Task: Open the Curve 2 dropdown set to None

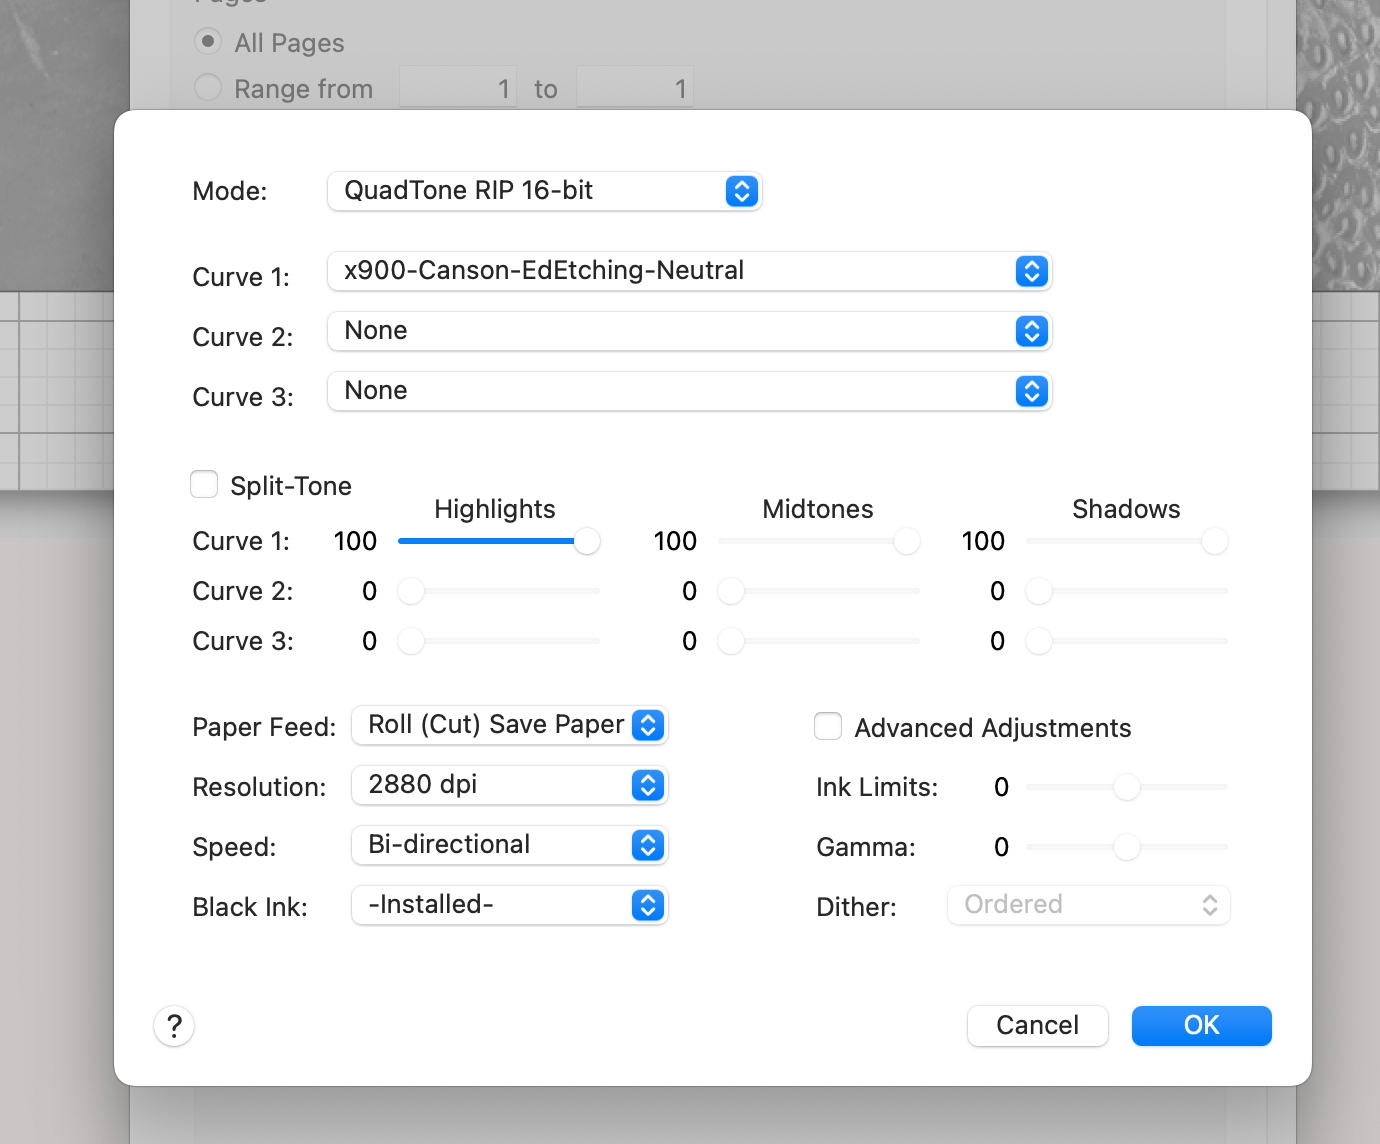Action: click(x=690, y=331)
